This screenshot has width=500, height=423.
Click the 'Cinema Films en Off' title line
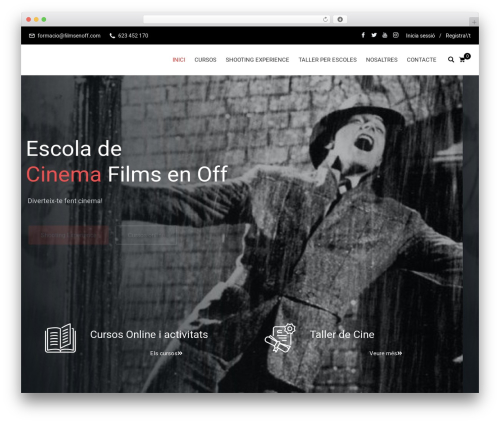pyautogui.click(x=127, y=174)
